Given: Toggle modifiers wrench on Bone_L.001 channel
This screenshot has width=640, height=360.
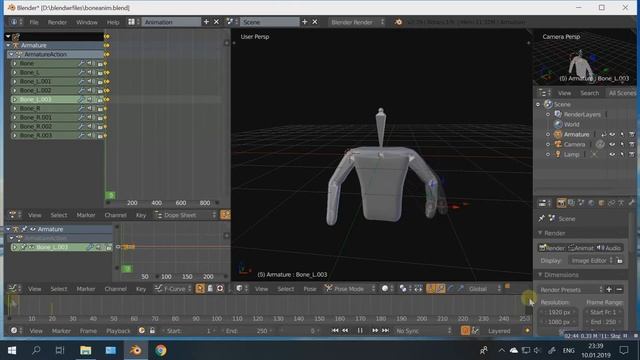Looking at the screenshot, I should (x=82, y=81).
